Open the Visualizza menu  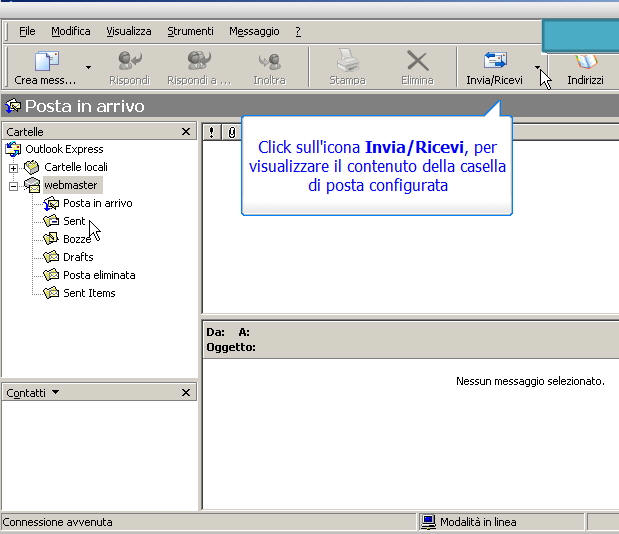[x=129, y=31]
